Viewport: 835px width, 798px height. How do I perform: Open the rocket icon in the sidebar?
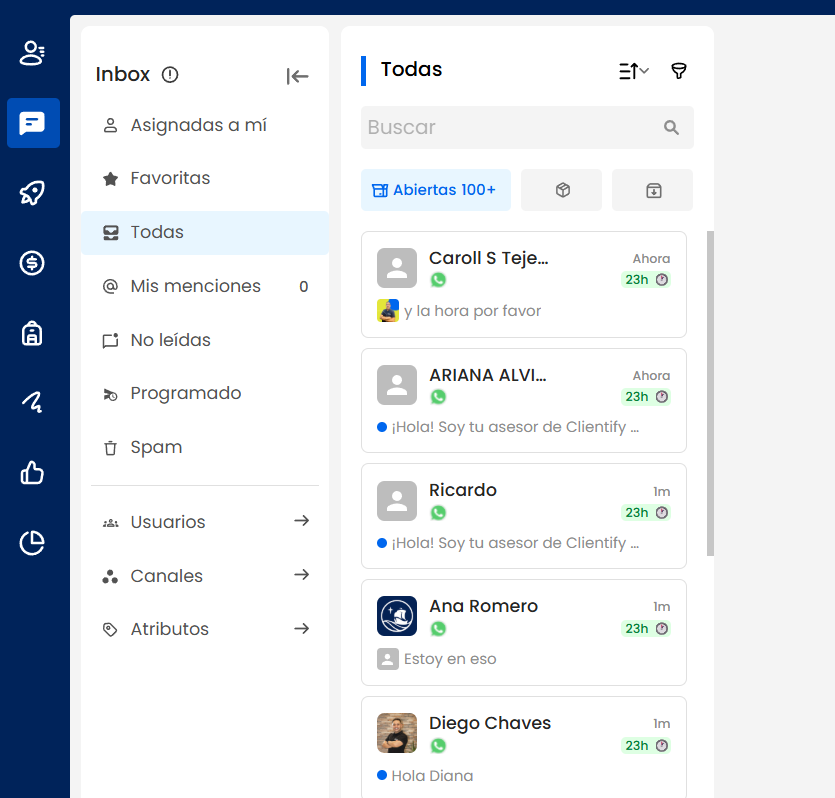click(32, 193)
